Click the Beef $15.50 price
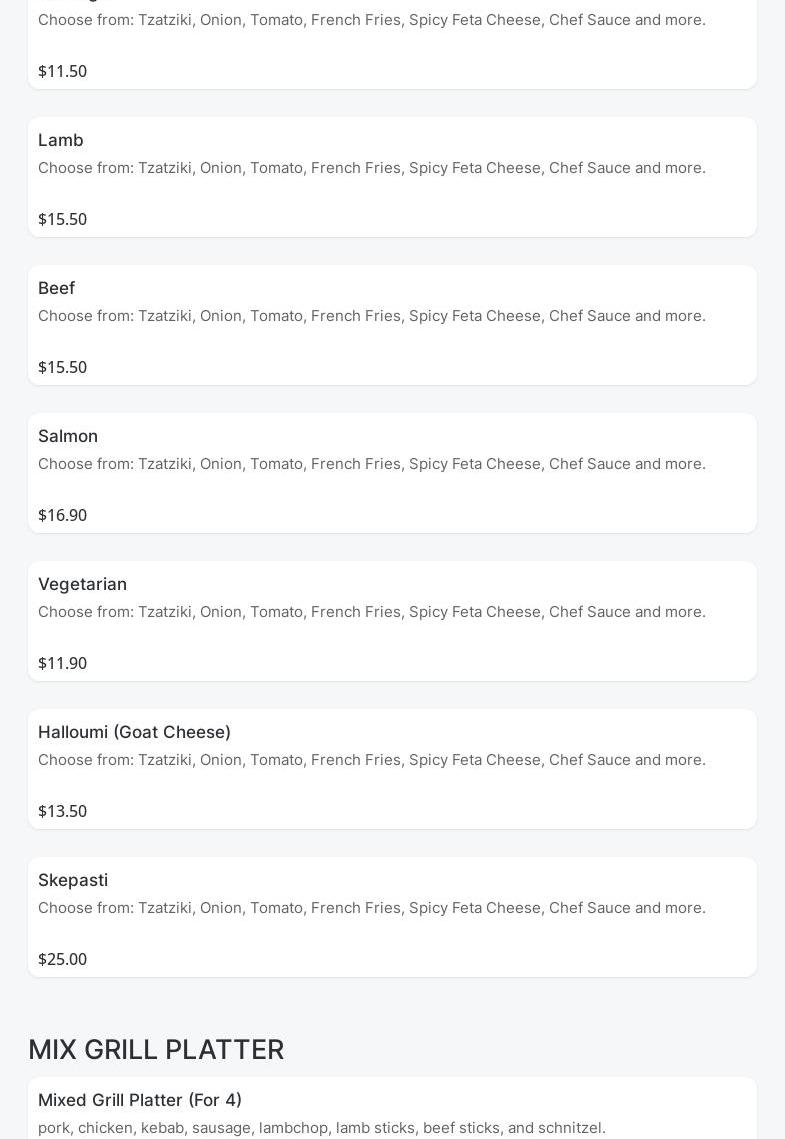This screenshot has width=785, height=1139. tap(62, 367)
